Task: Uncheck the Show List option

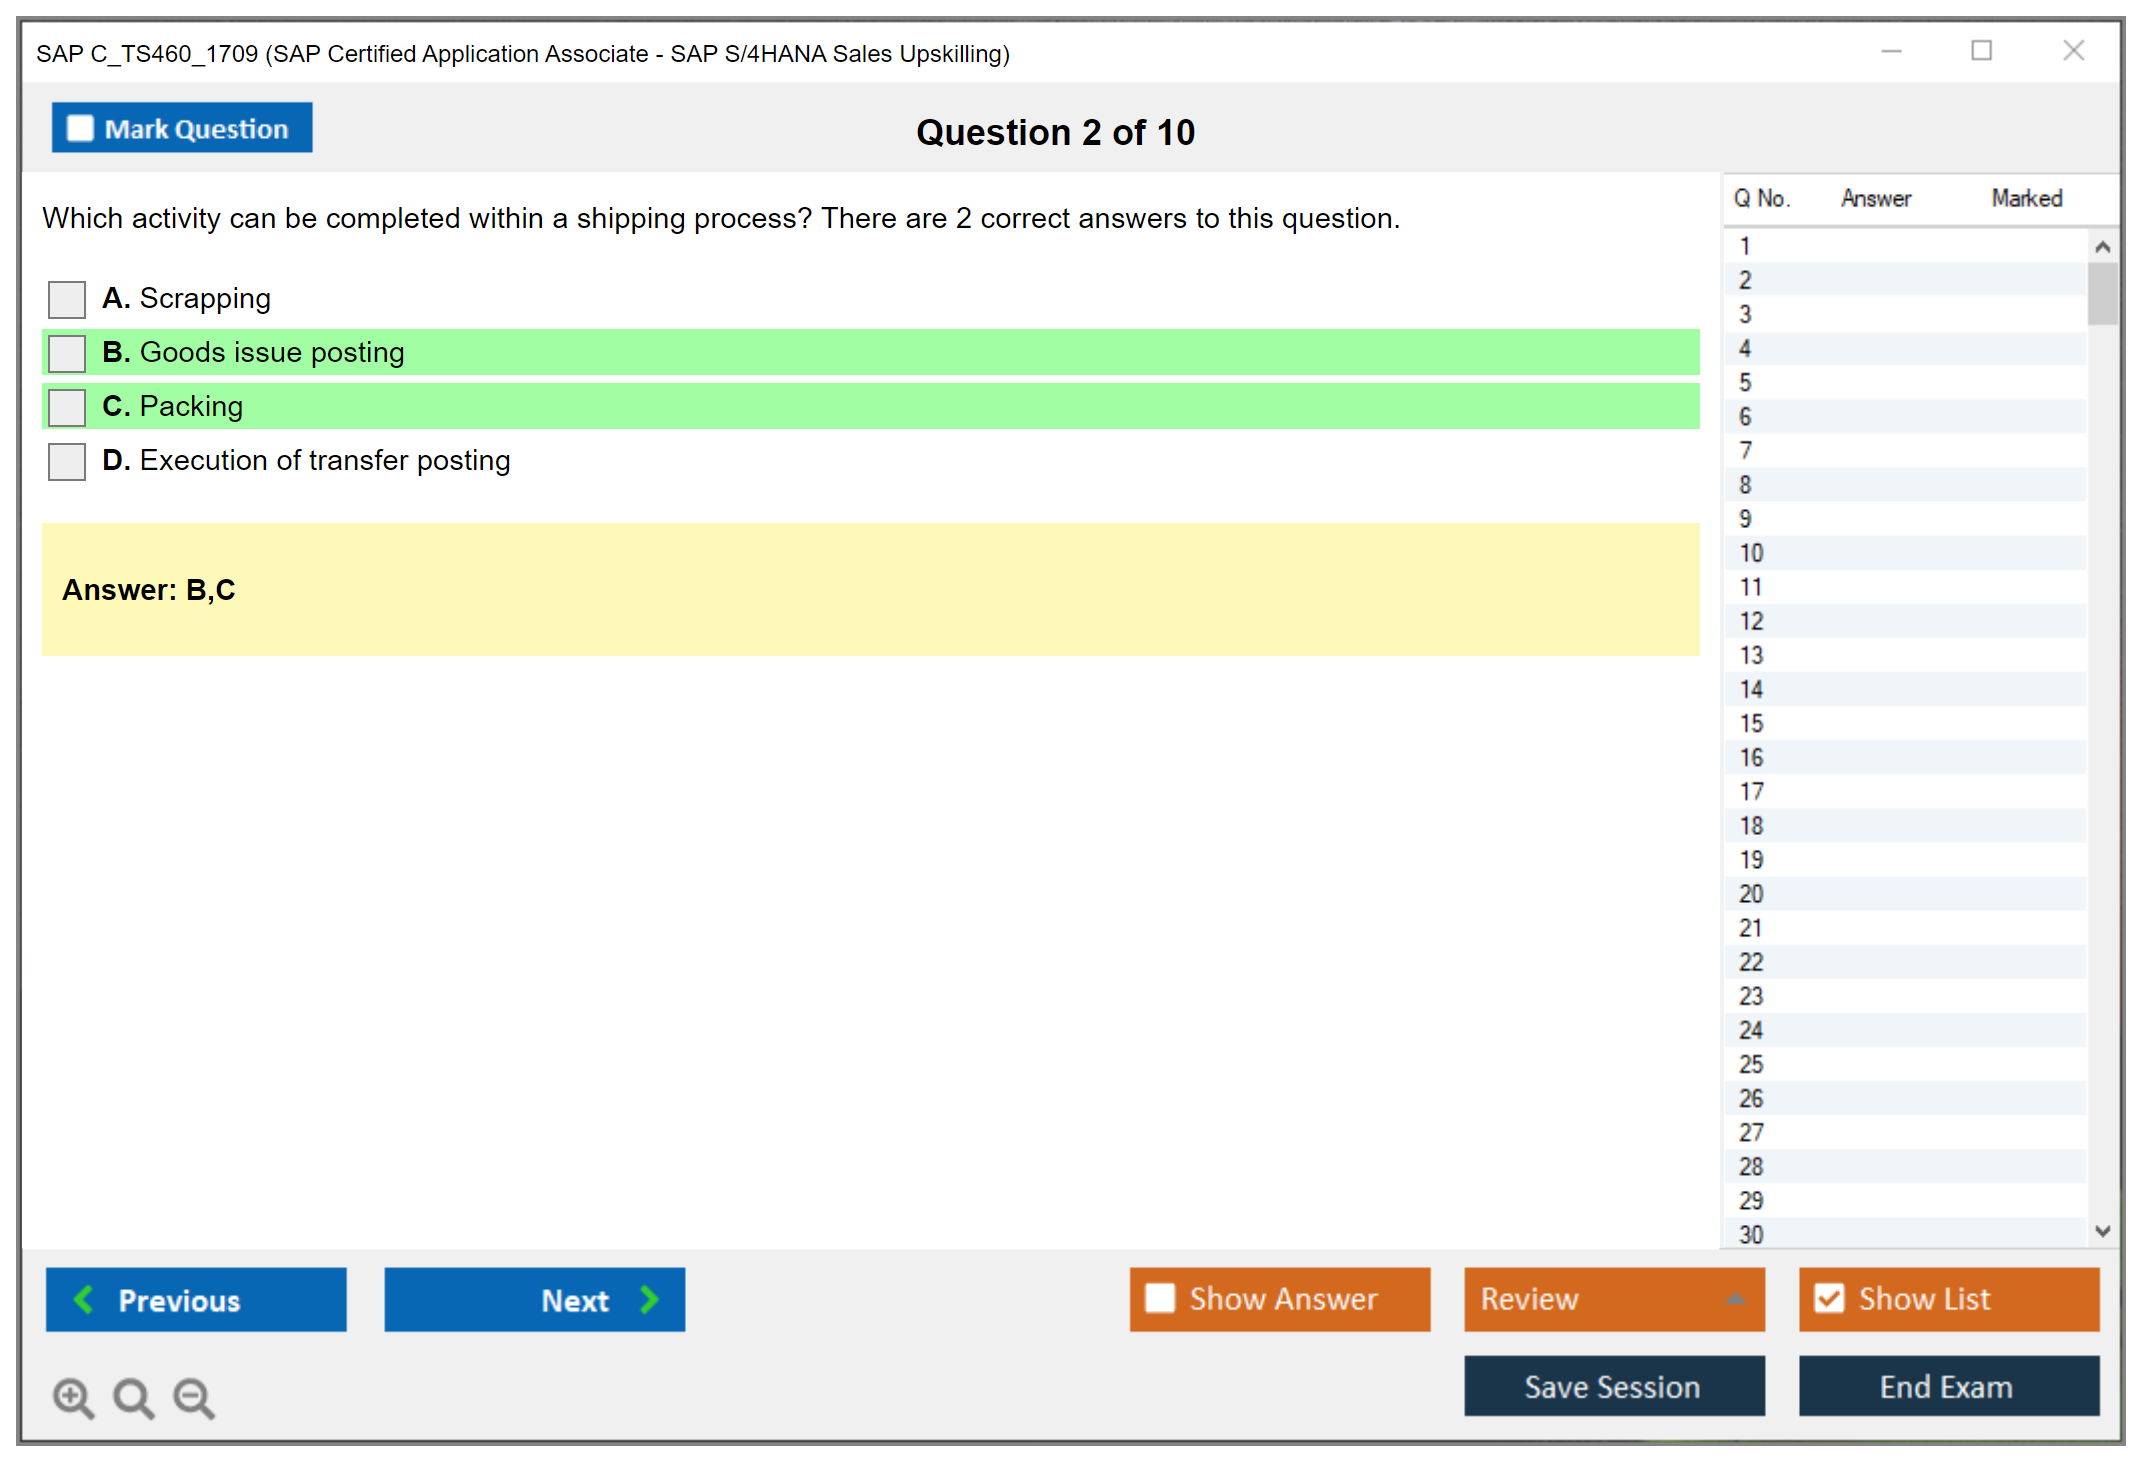Action: click(x=1829, y=1298)
